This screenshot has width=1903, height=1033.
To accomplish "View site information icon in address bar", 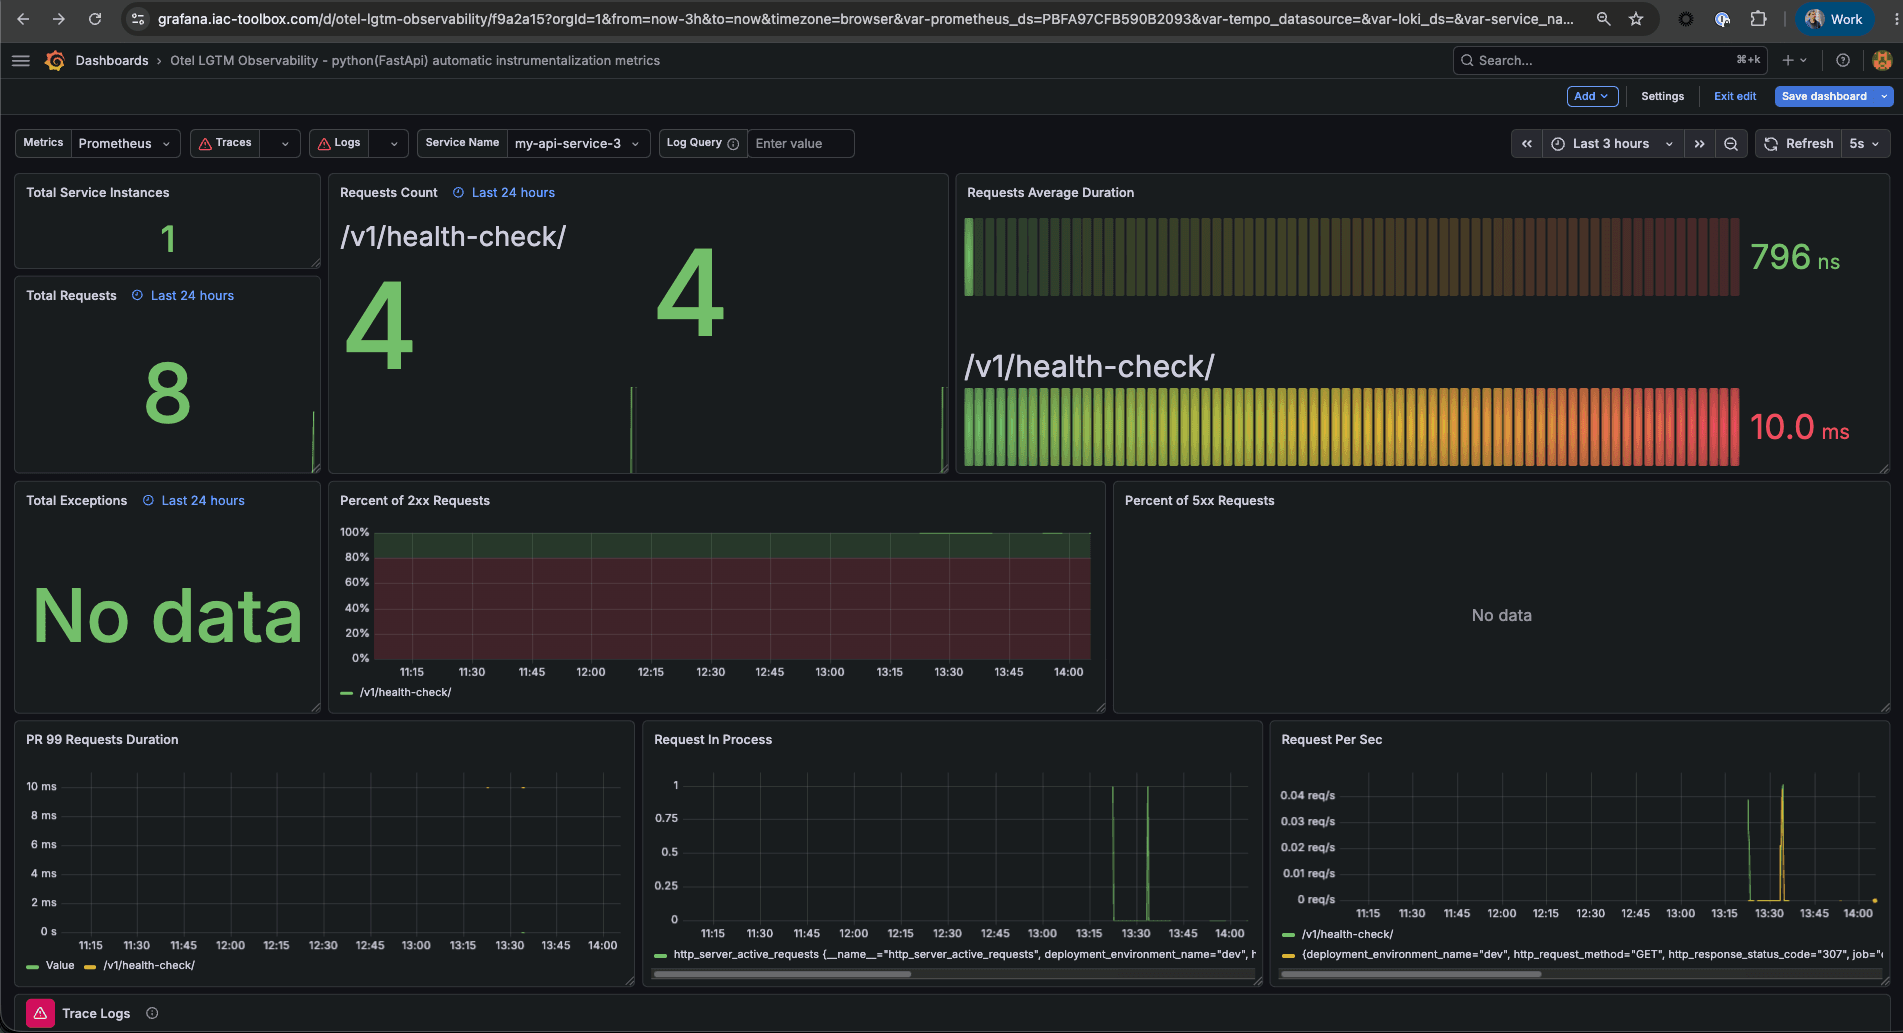I will point(138,19).
